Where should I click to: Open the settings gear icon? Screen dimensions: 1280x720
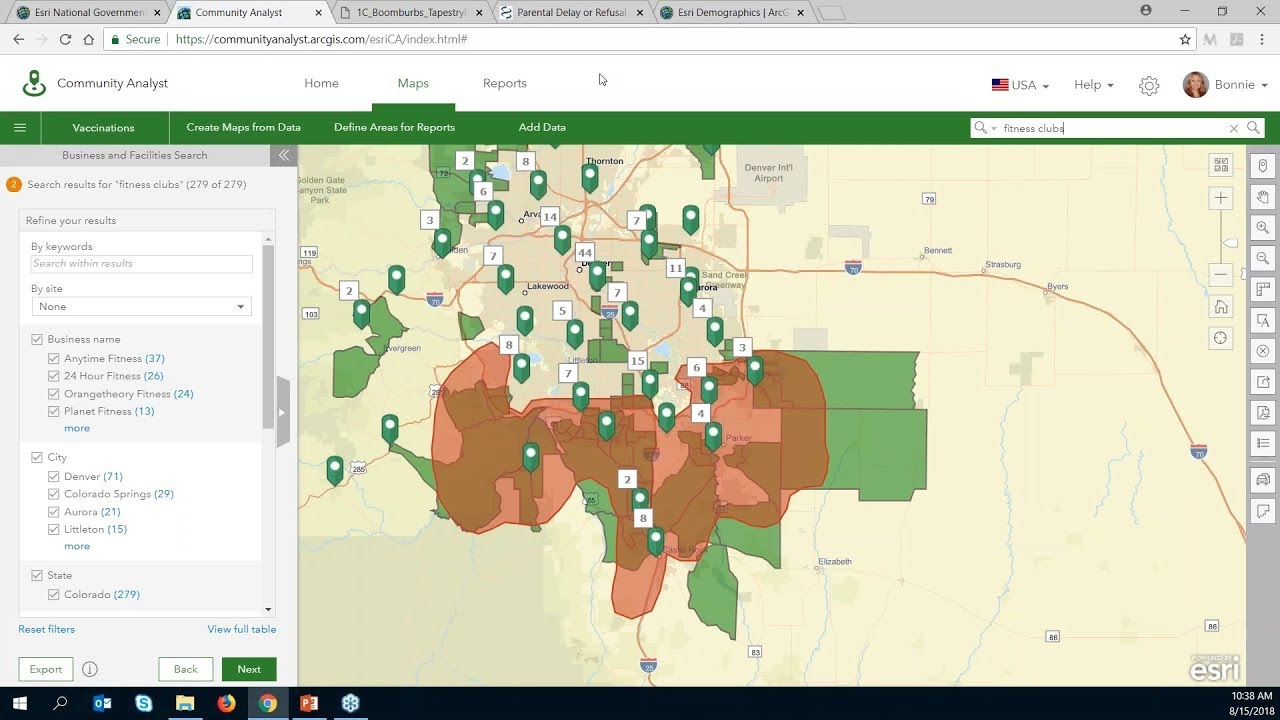(1149, 85)
